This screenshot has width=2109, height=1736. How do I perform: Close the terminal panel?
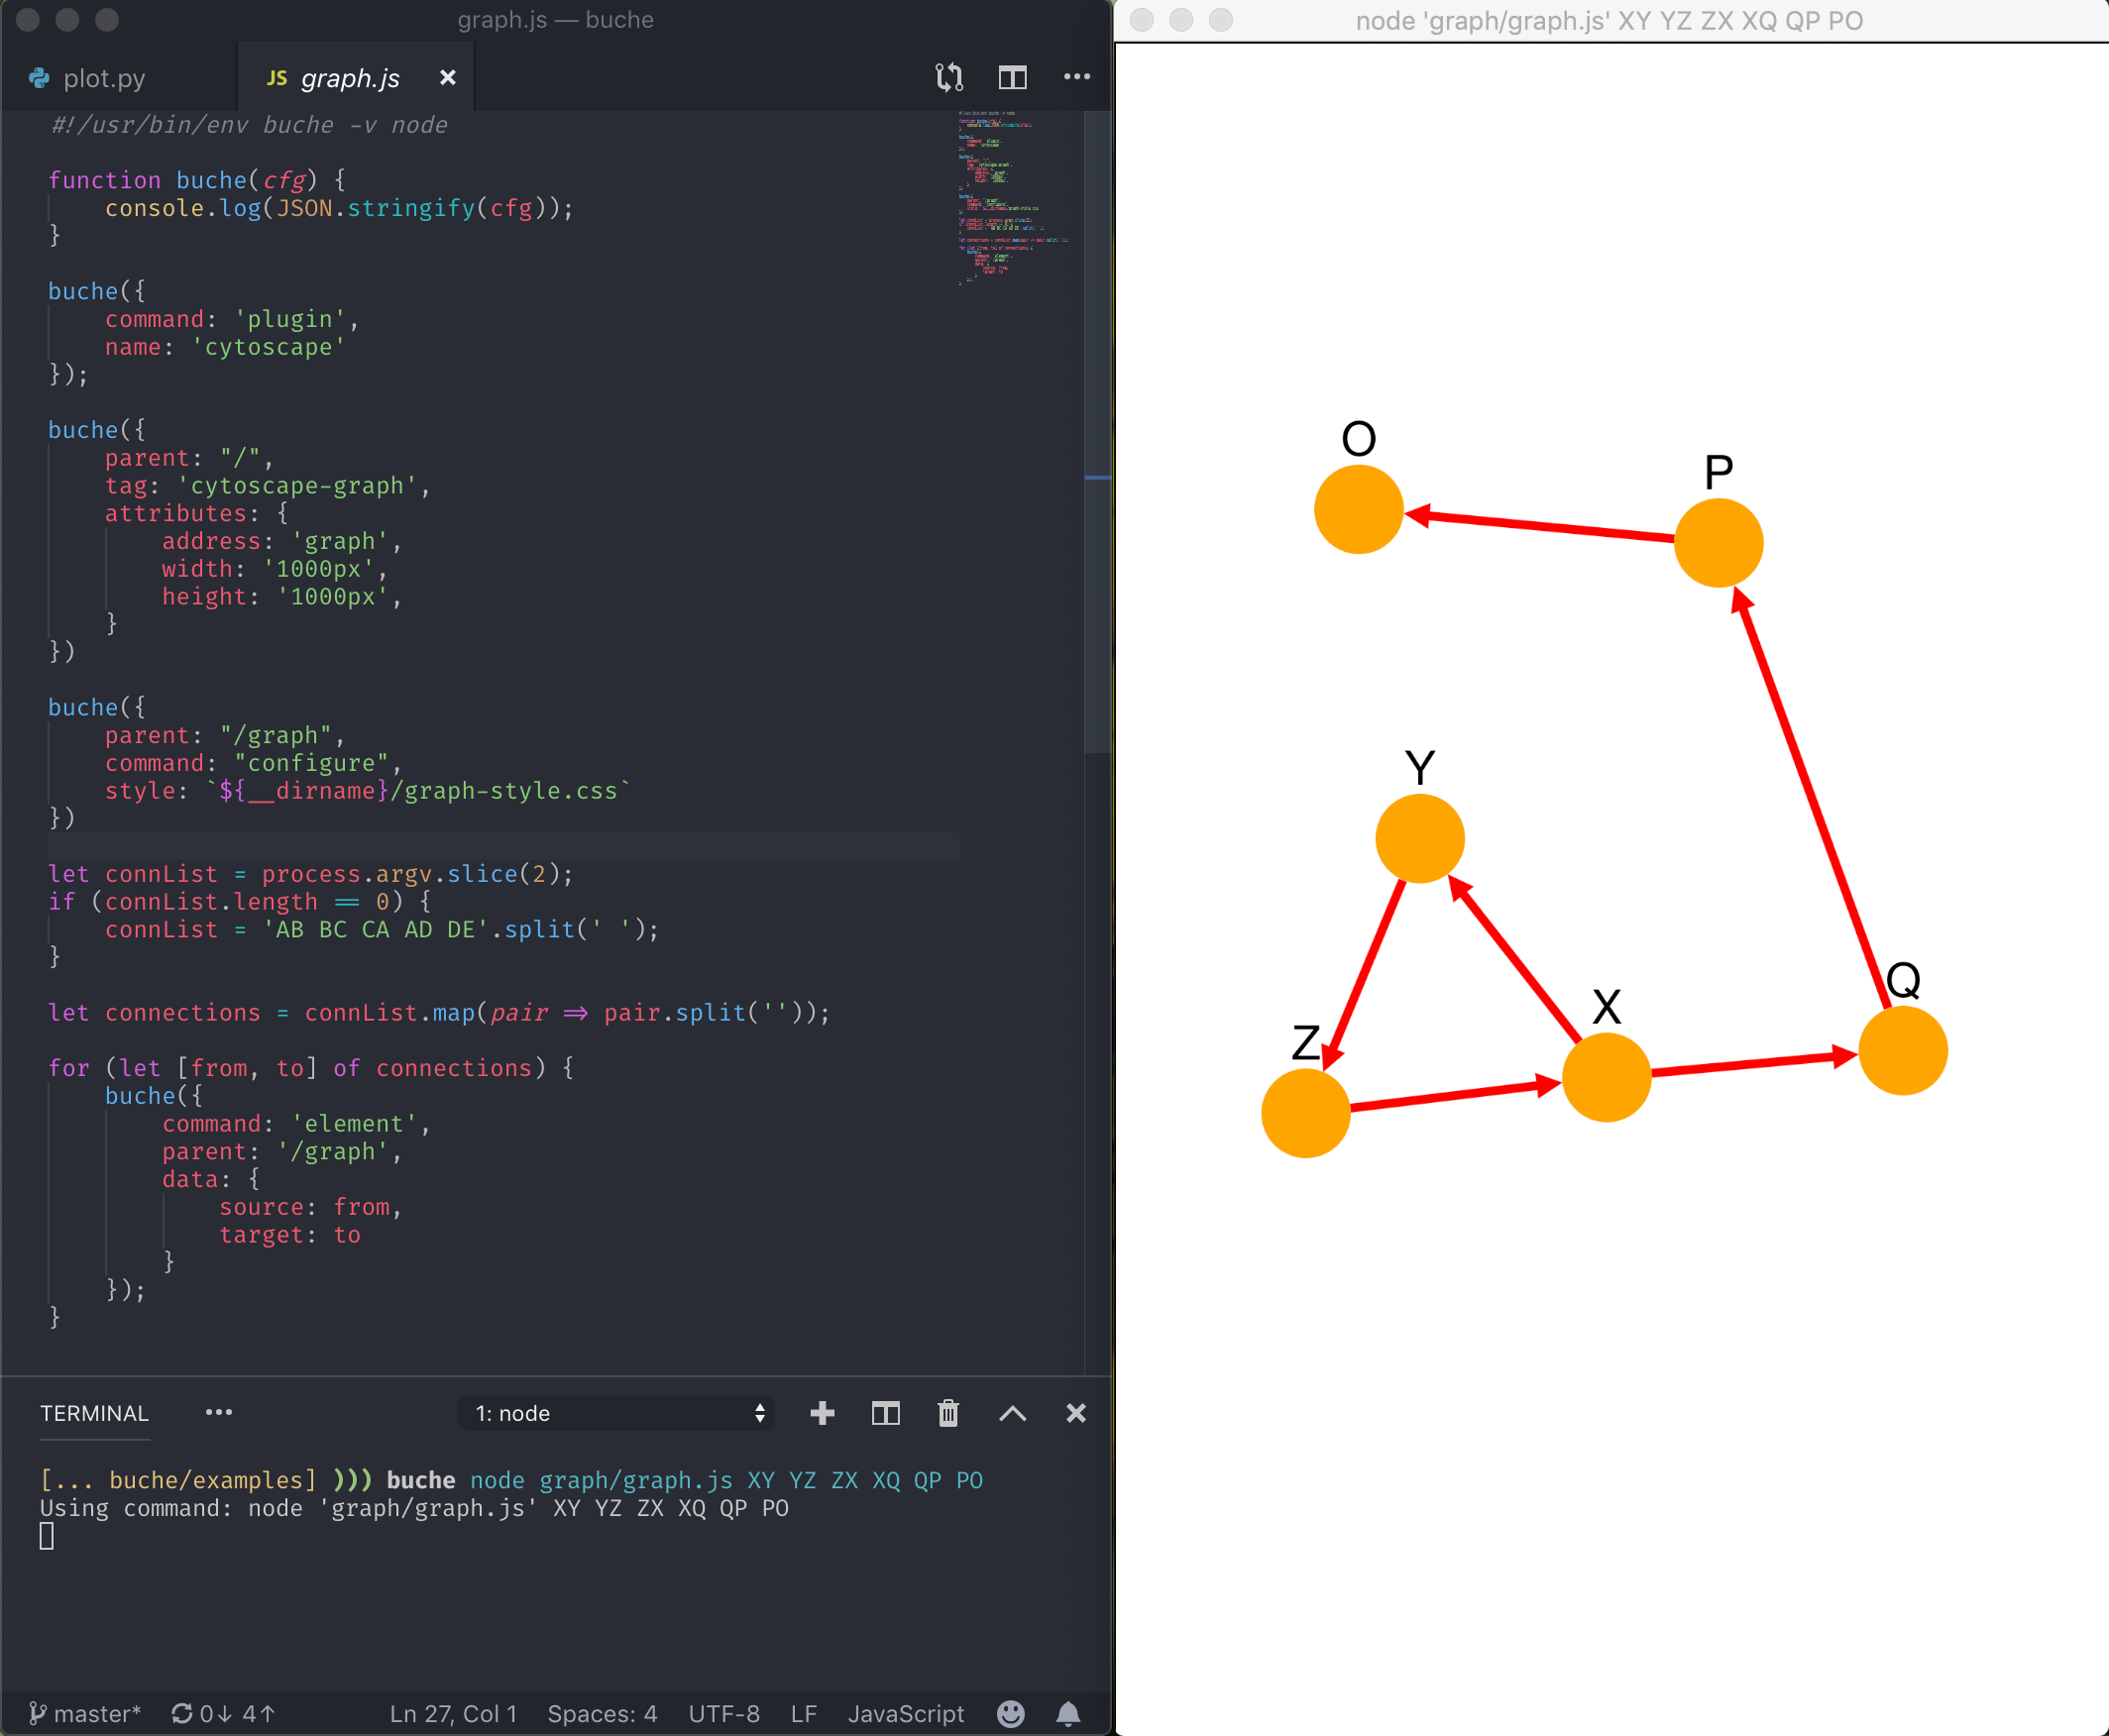pos(1075,1413)
